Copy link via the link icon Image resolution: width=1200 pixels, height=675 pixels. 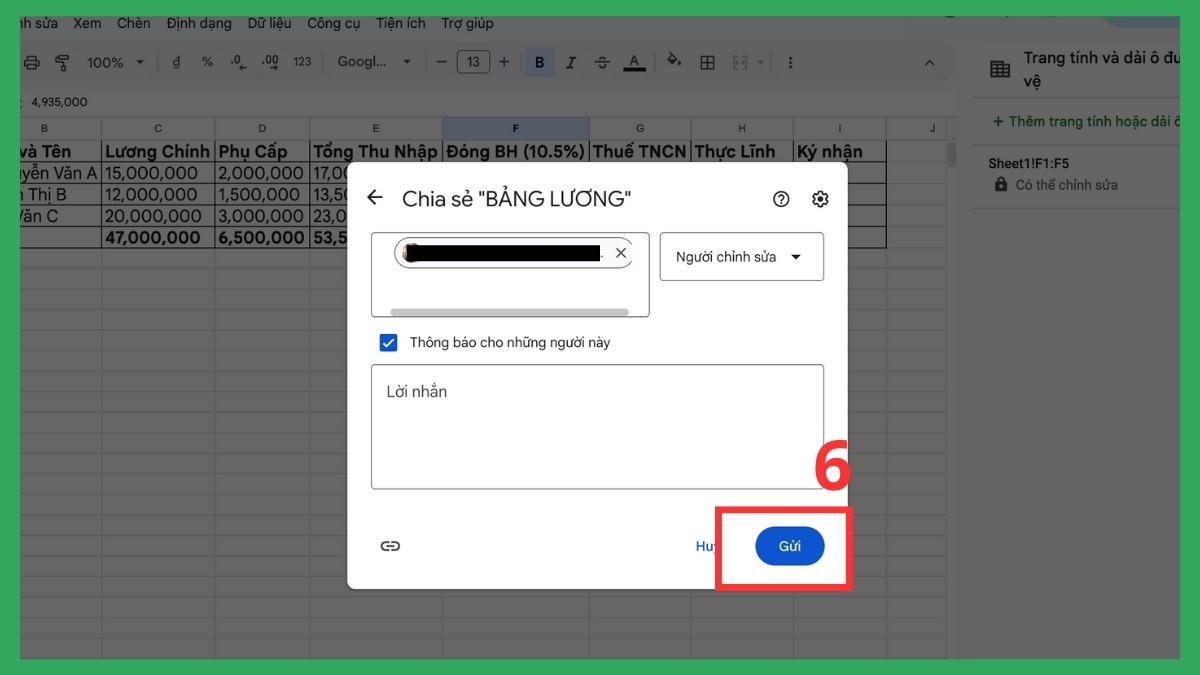(x=390, y=546)
